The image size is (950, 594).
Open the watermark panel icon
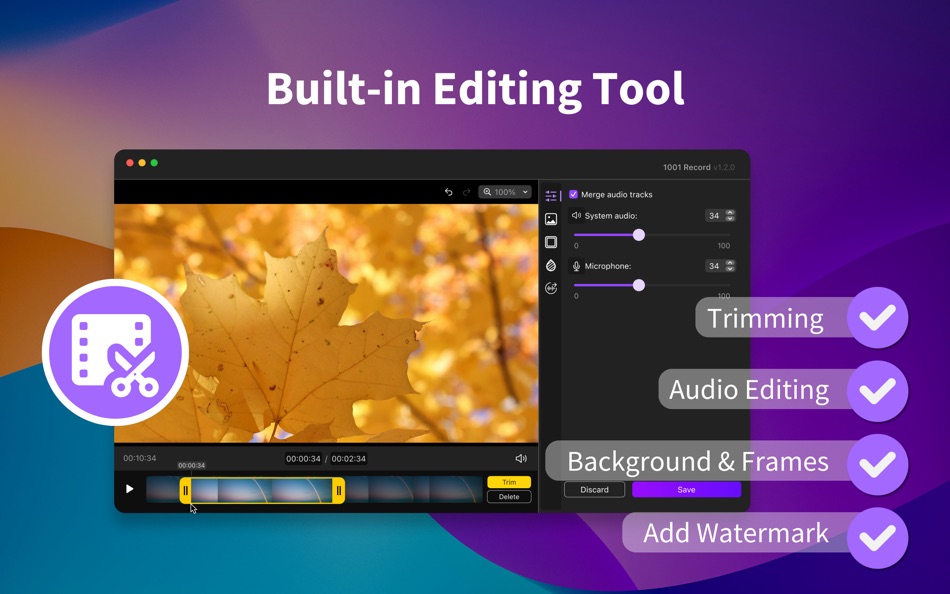551,265
